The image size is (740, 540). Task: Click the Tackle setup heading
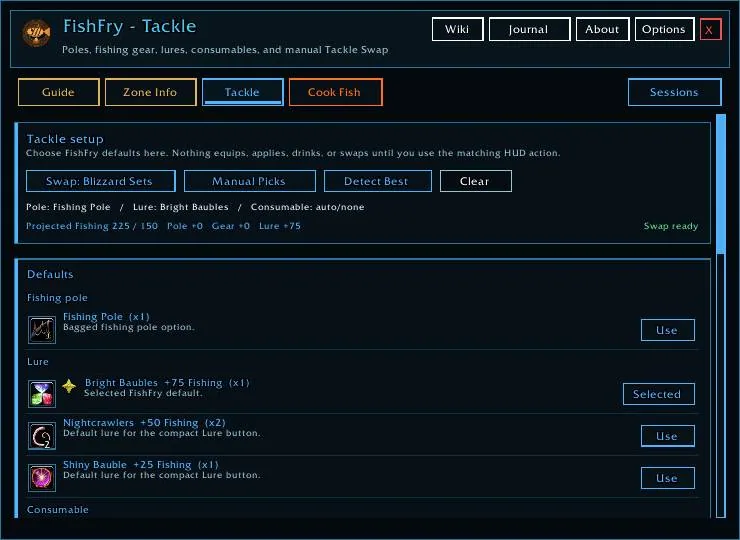[x=65, y=139]
